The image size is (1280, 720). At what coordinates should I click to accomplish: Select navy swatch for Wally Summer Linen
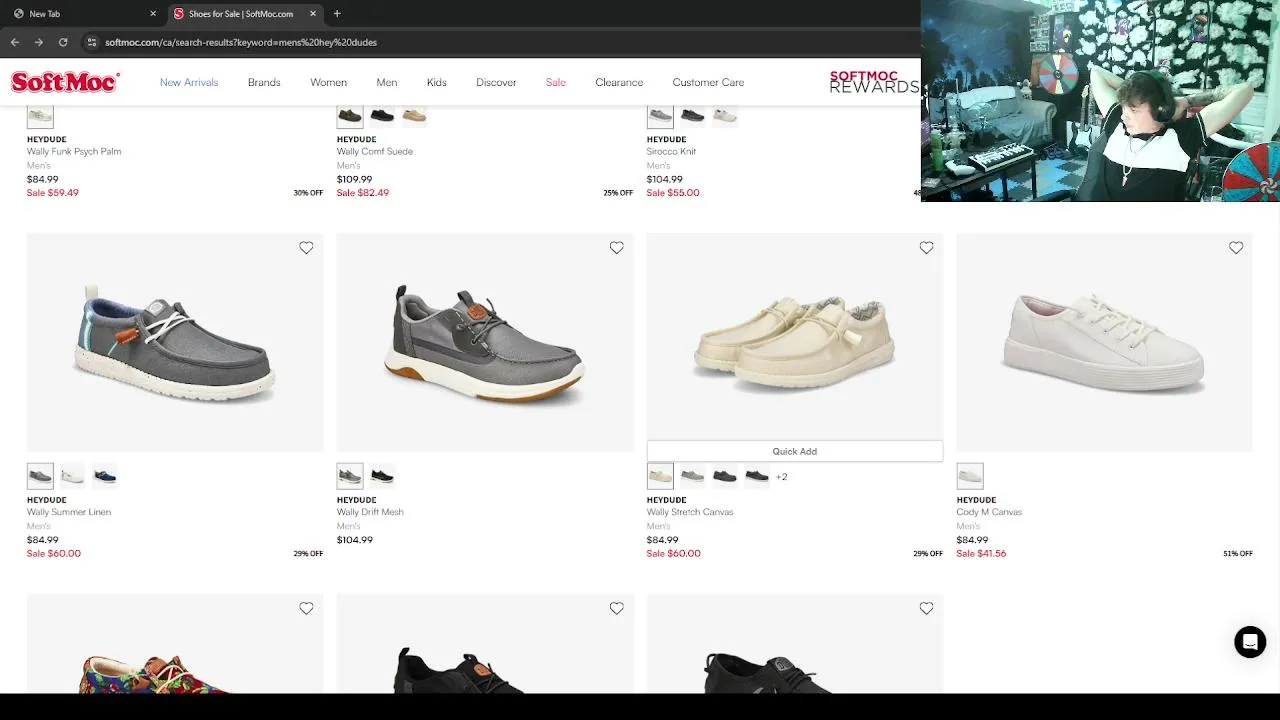click(x=104, y=476)
